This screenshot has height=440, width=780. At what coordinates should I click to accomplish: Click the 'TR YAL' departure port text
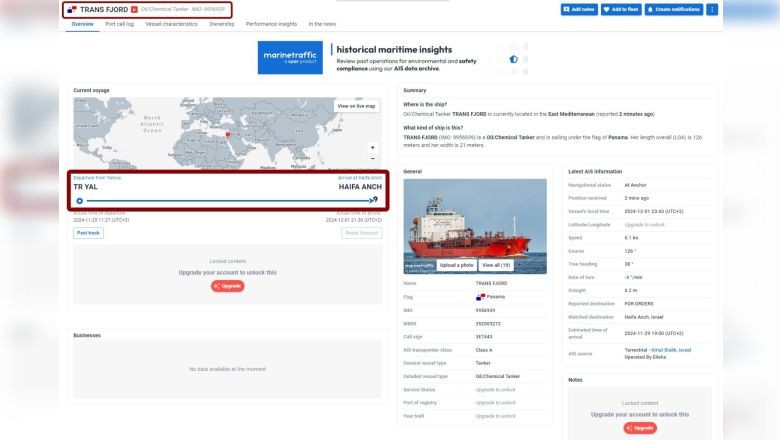[86, 187]
